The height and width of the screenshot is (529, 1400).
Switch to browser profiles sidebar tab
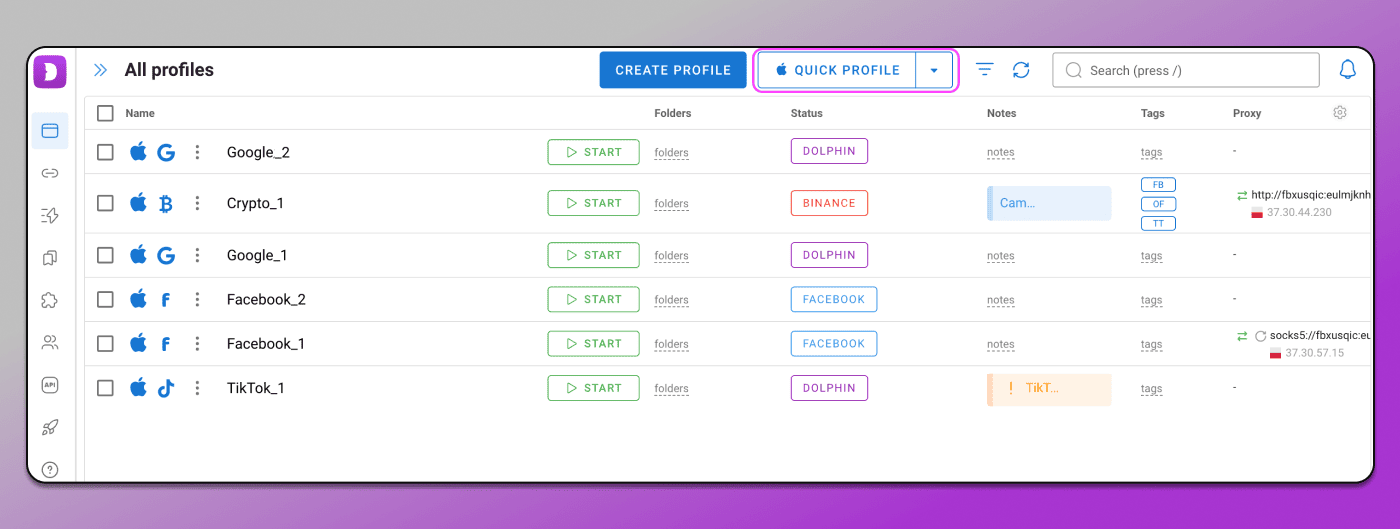tap(50, 130)
